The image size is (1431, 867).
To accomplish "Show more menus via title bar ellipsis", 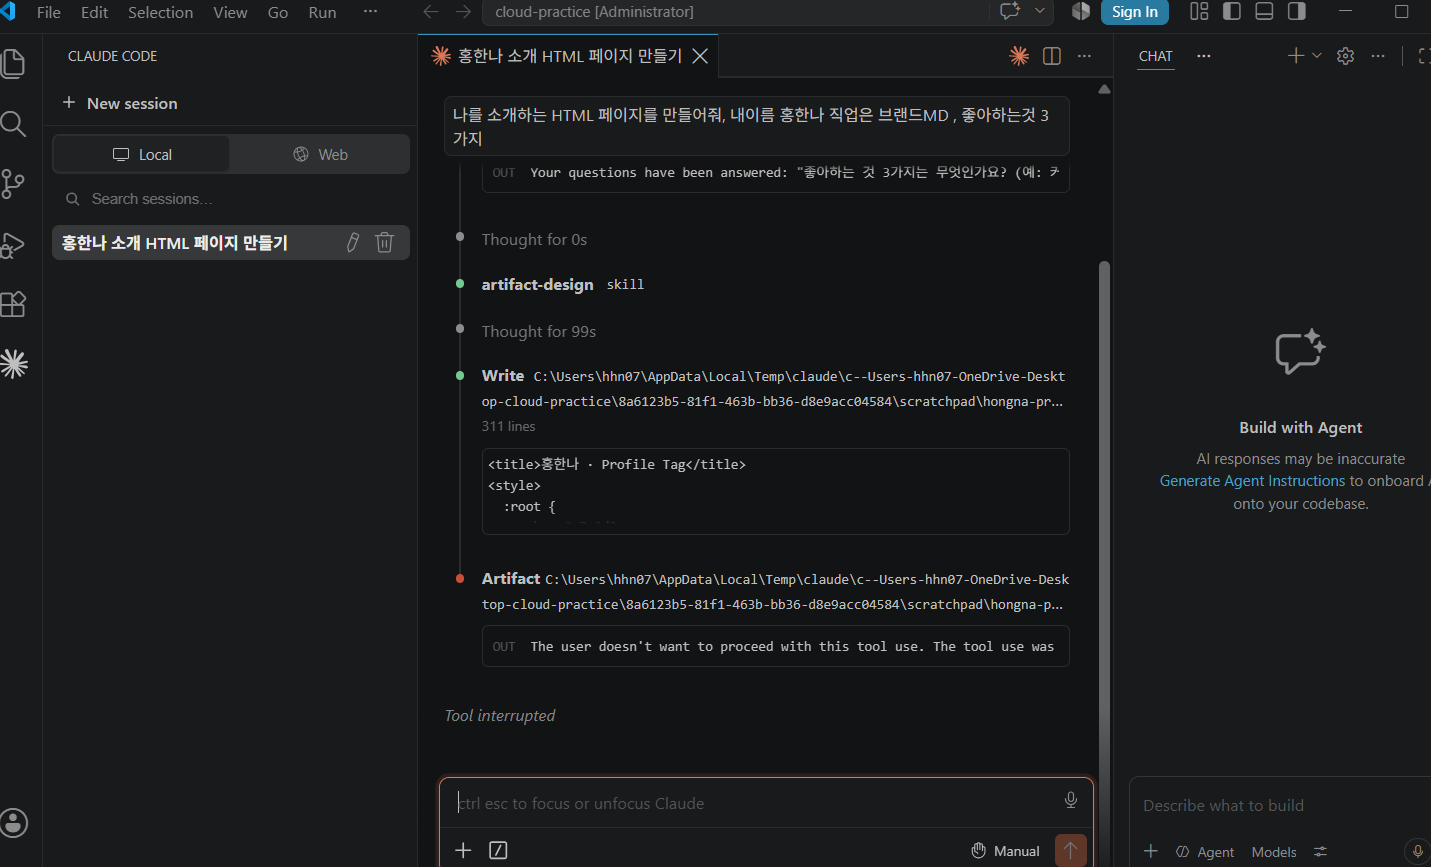I will (370, 12).
